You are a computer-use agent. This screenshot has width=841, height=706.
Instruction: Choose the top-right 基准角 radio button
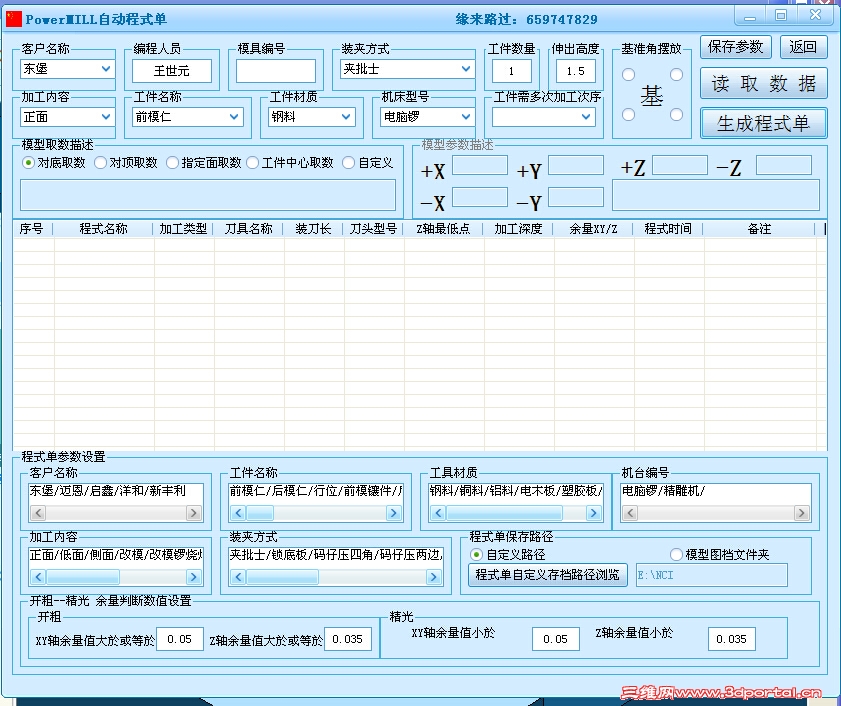(x=676, y=75)
